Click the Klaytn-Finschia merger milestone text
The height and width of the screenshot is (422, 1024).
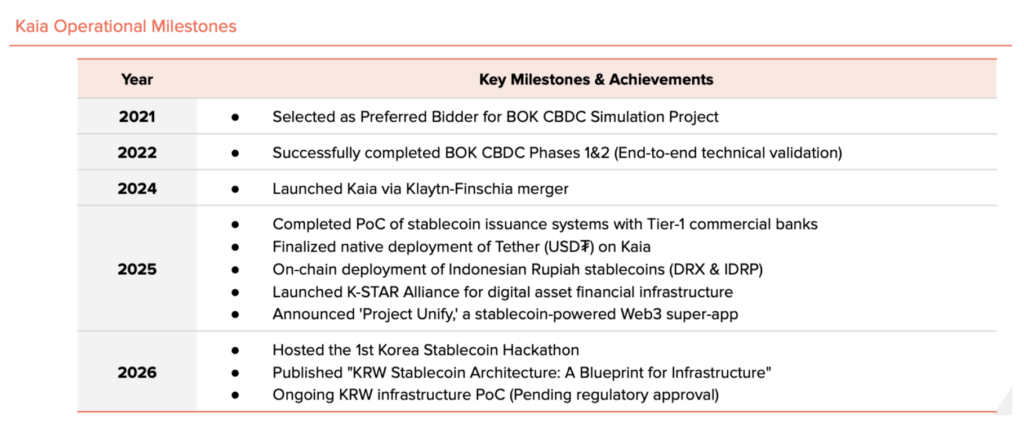421,189
